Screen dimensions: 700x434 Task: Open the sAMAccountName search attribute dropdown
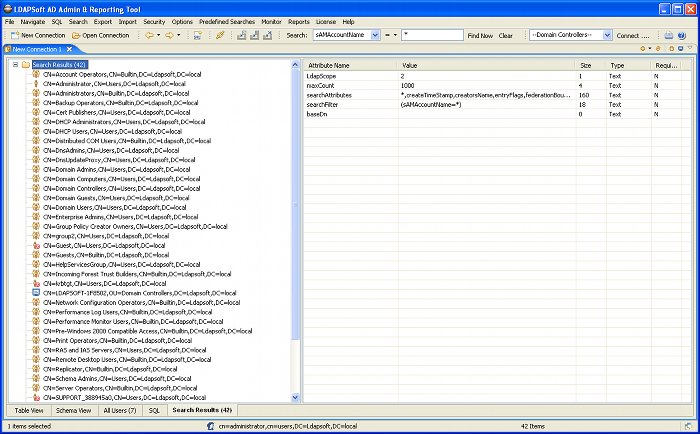click(374, 35)
